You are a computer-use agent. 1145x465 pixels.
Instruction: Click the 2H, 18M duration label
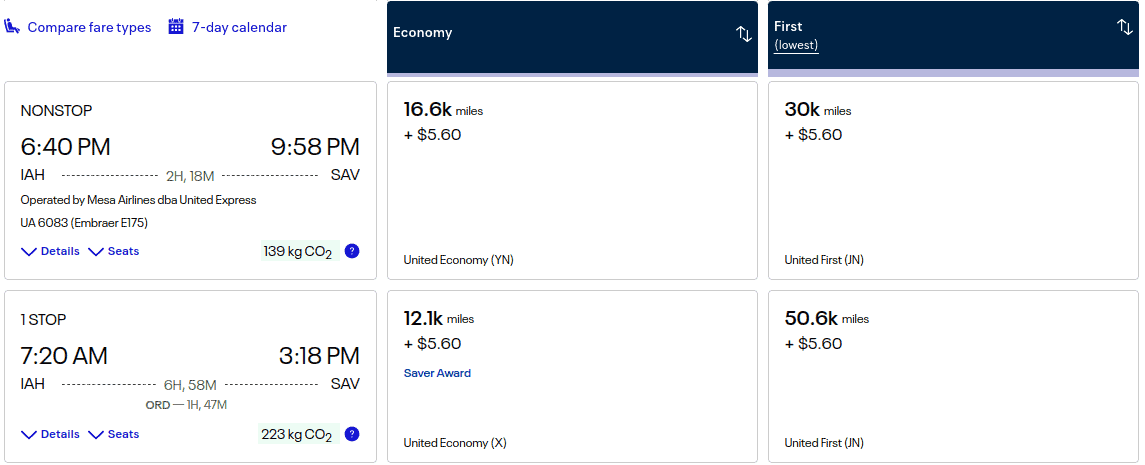[190, 176]
